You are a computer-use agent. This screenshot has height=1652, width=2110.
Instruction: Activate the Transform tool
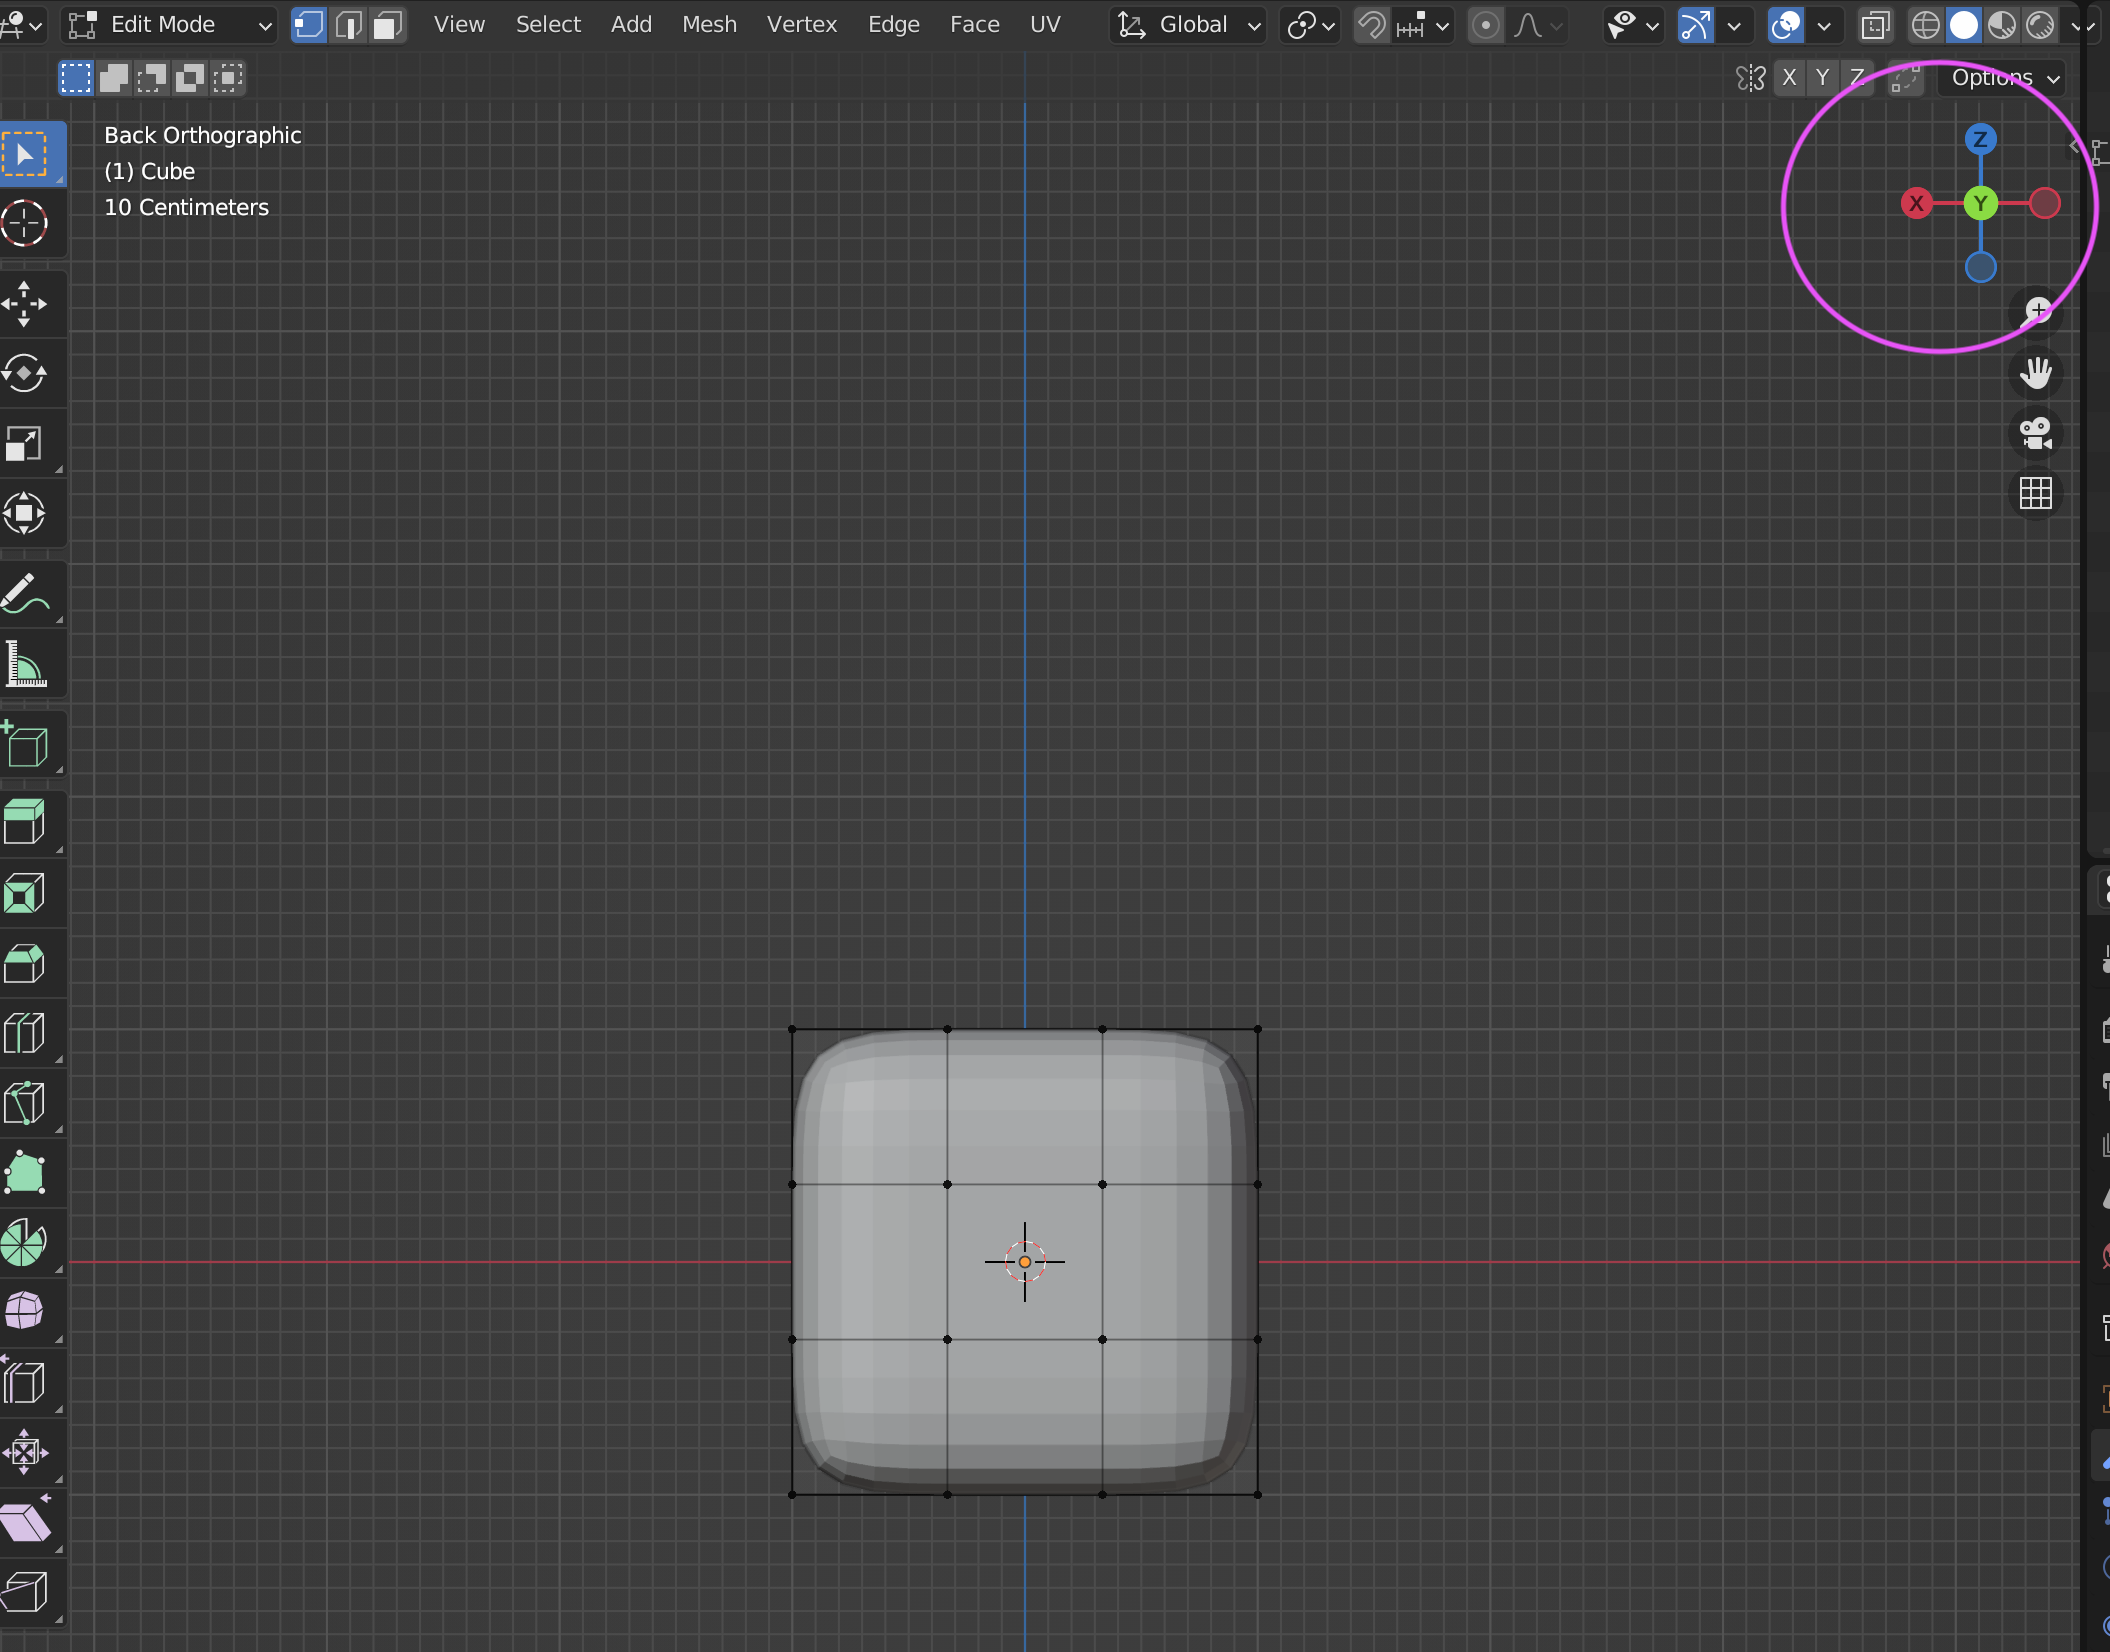[x=26, y=514]
